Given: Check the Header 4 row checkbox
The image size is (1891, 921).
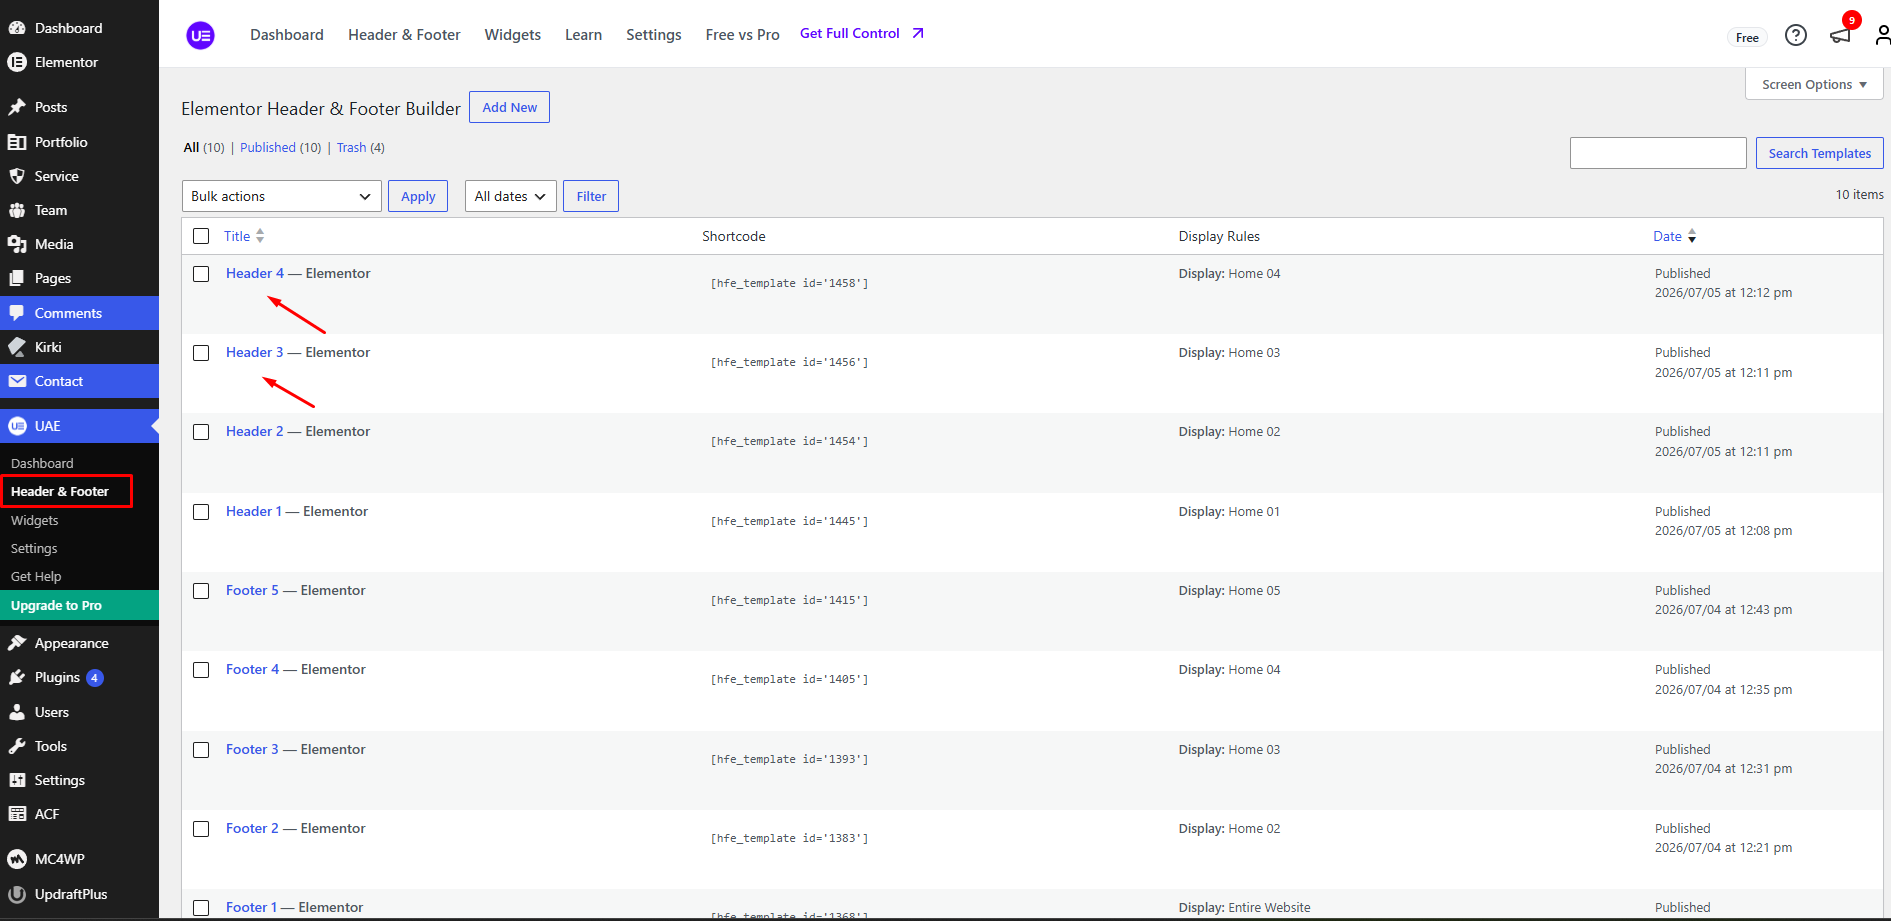Looking at the screenshot, I should tap(201, 274).
